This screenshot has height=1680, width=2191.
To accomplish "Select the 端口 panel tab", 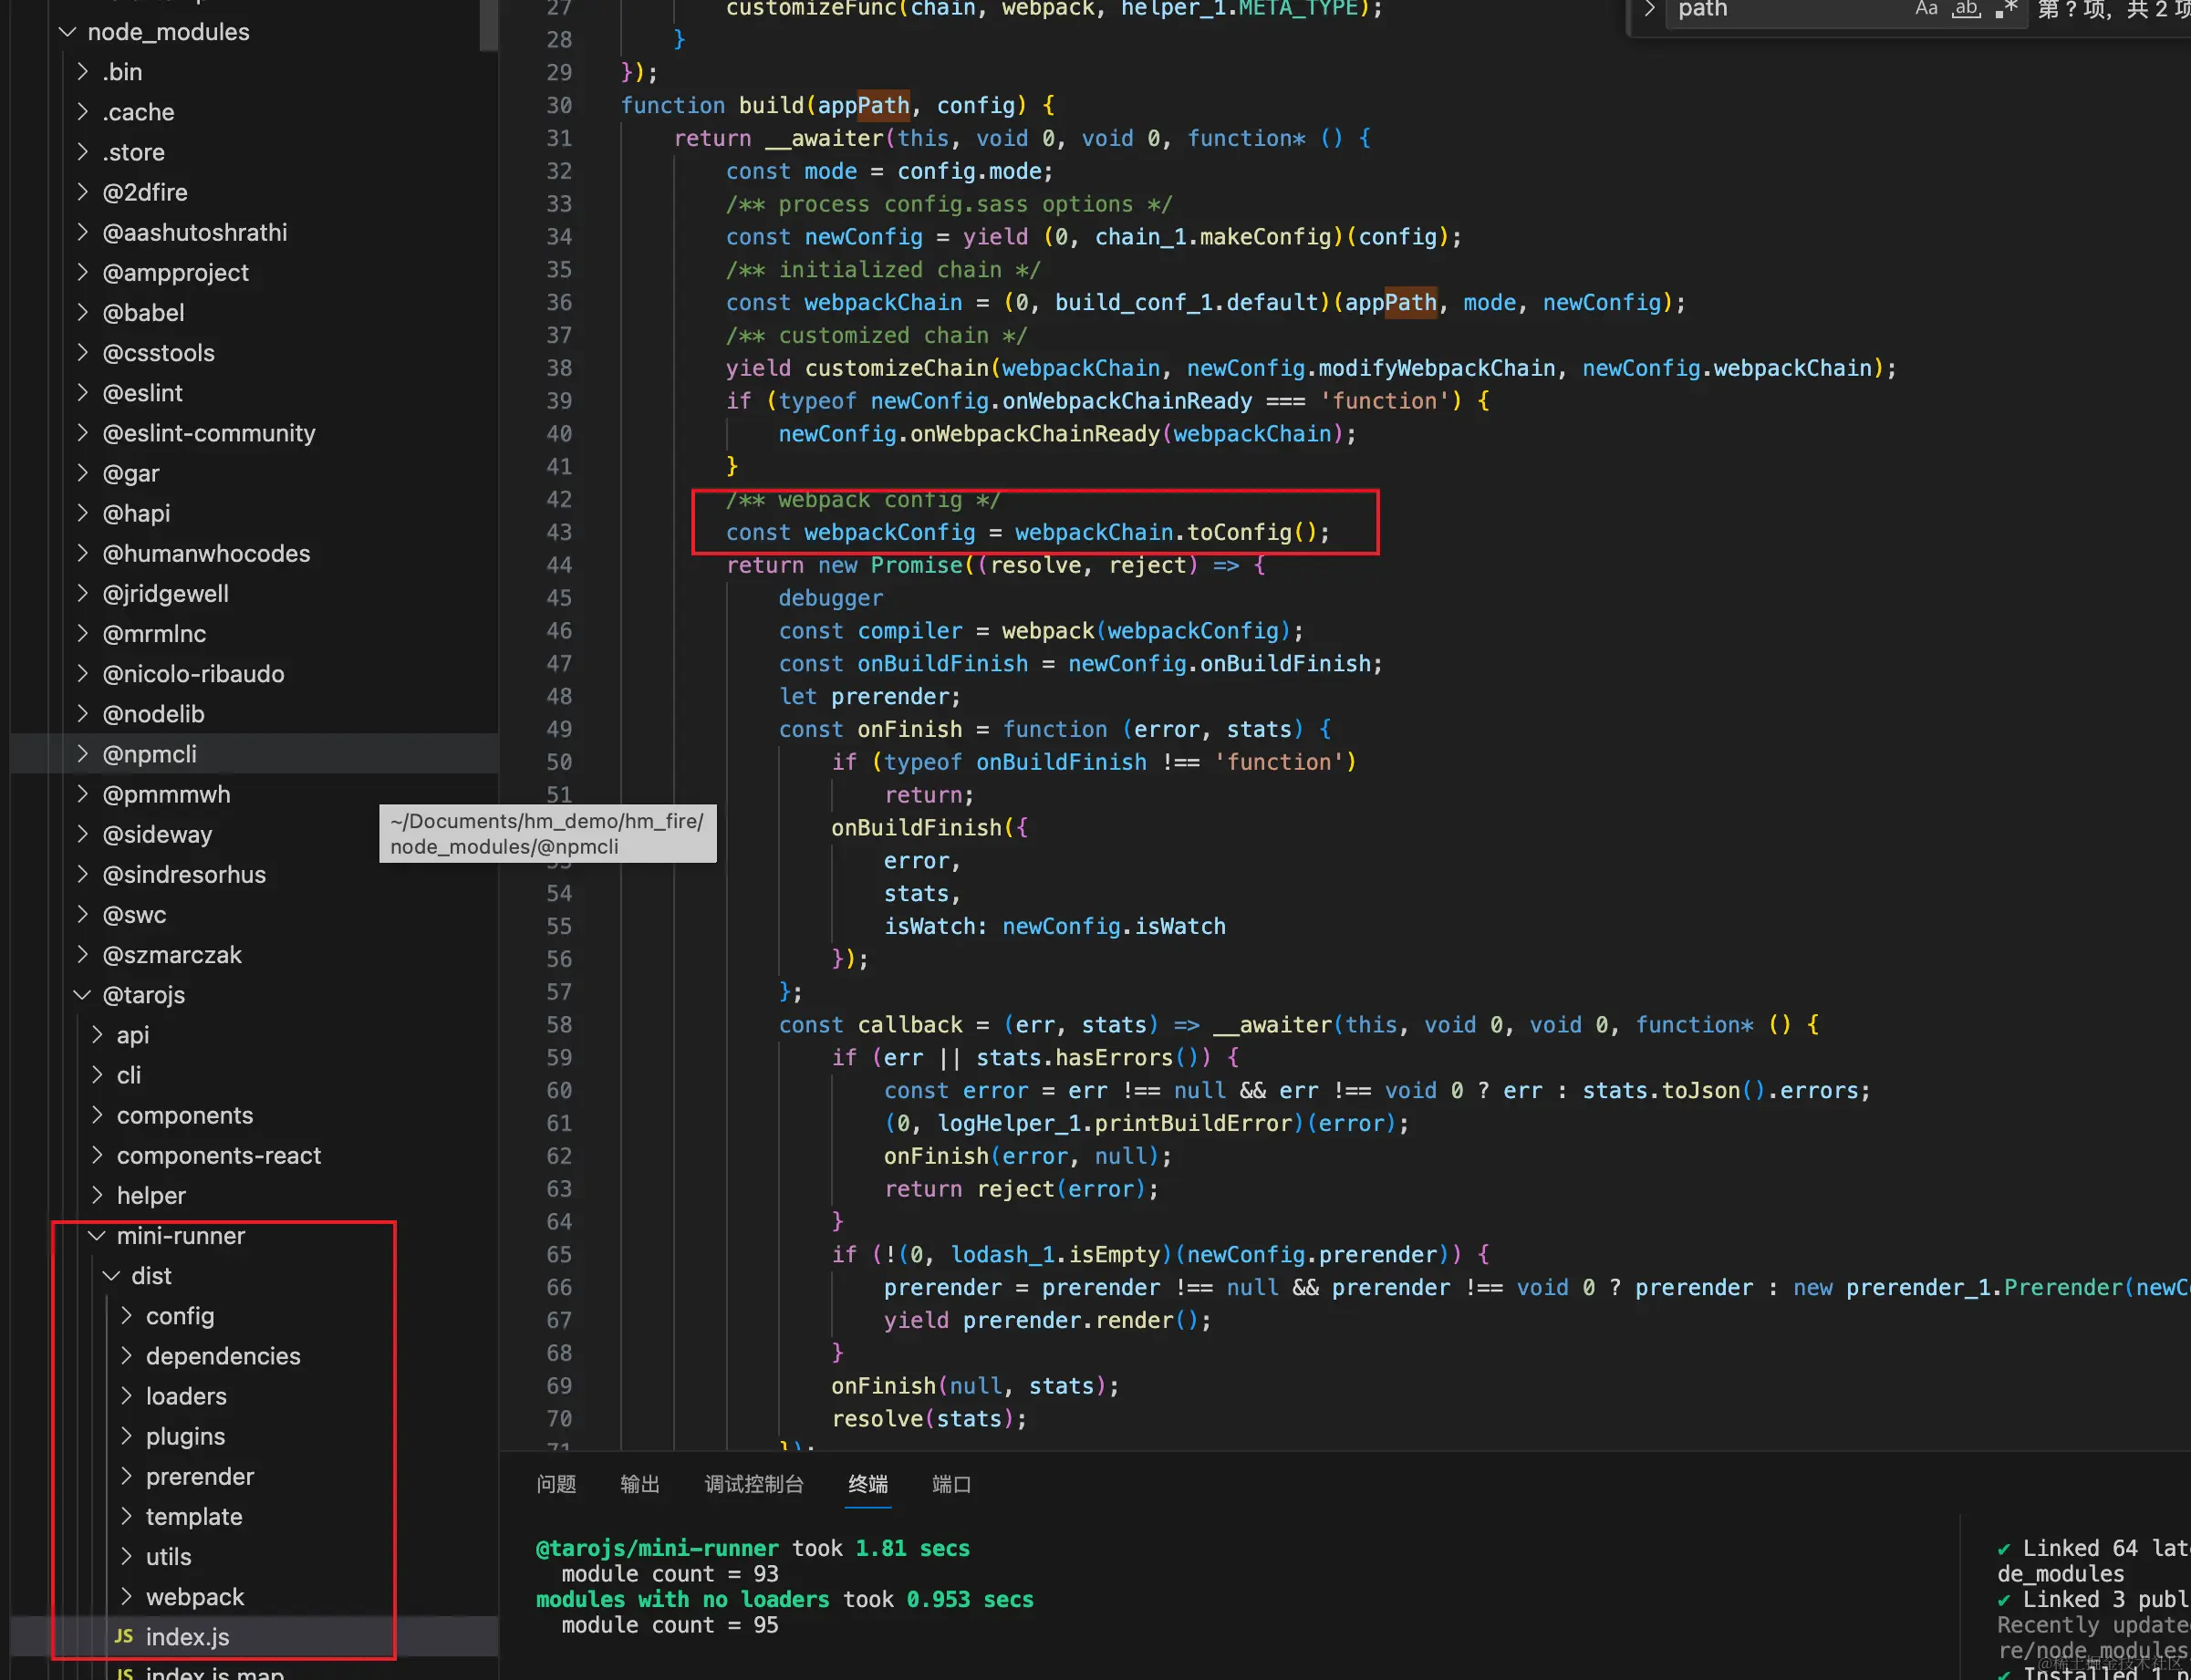I will [951, 1484].
